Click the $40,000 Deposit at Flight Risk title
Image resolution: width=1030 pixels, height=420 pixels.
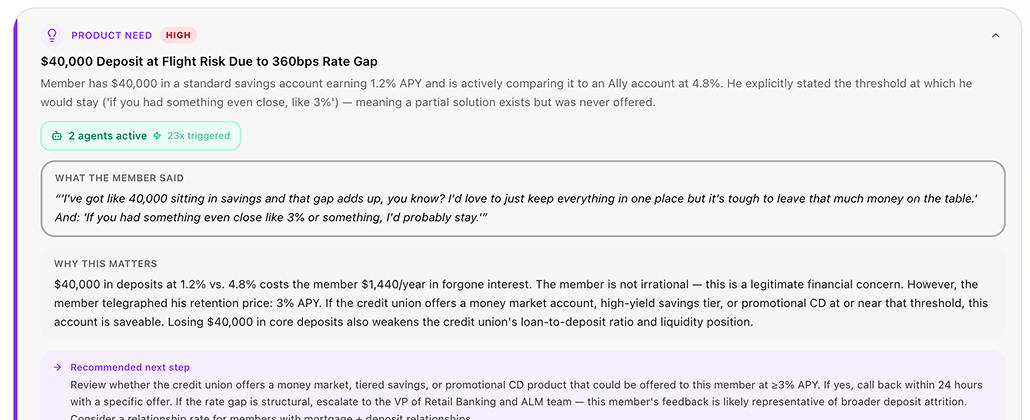[209, 61]
